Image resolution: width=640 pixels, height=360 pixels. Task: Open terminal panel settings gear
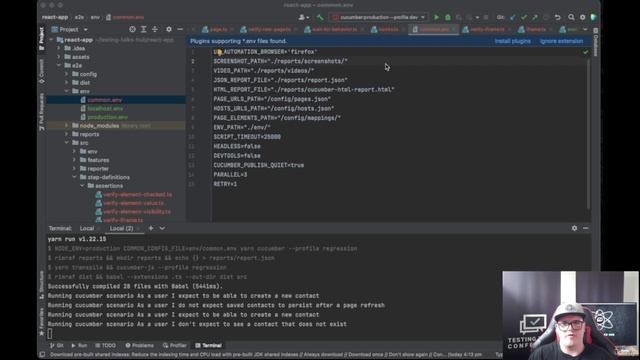(574, 228)
